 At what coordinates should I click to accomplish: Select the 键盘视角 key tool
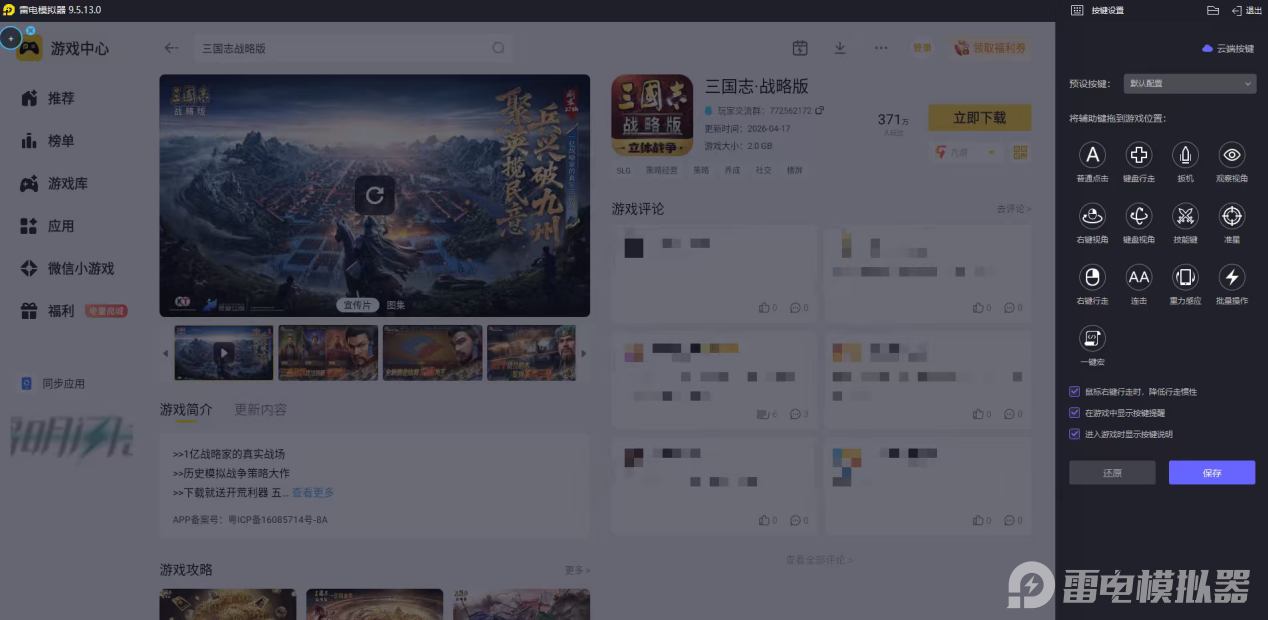[x=1138, y=216]
